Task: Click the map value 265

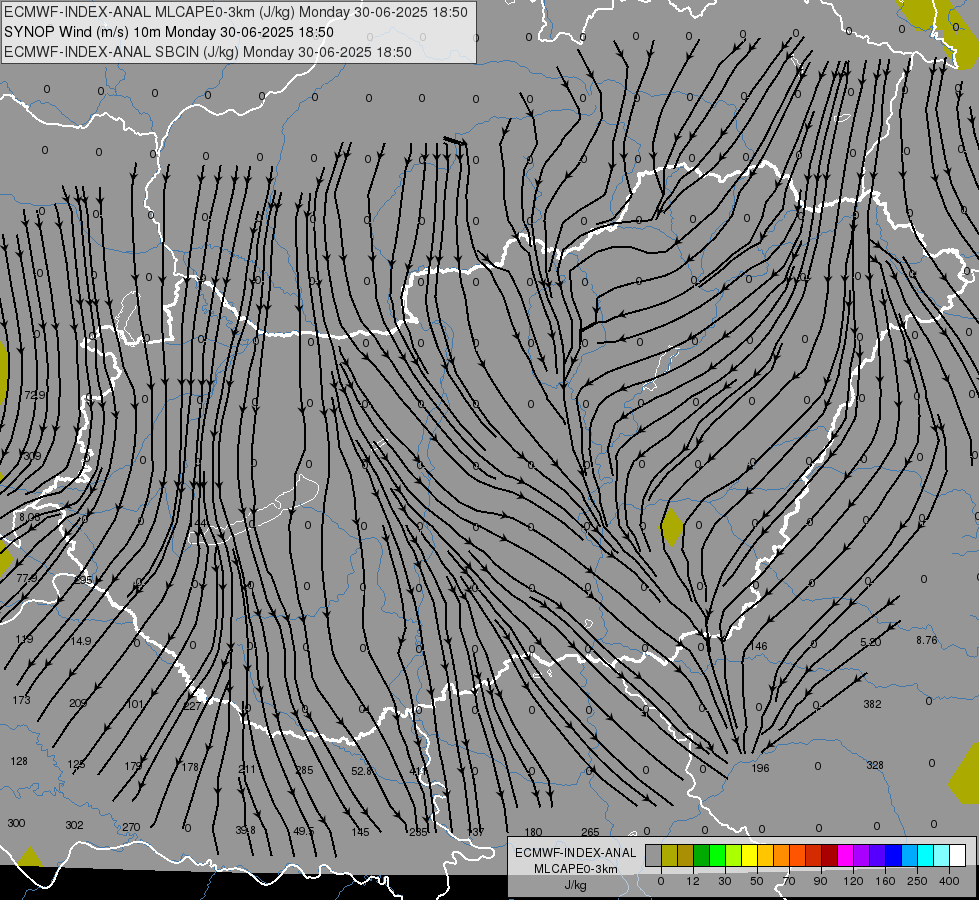Action: [590, 832]
